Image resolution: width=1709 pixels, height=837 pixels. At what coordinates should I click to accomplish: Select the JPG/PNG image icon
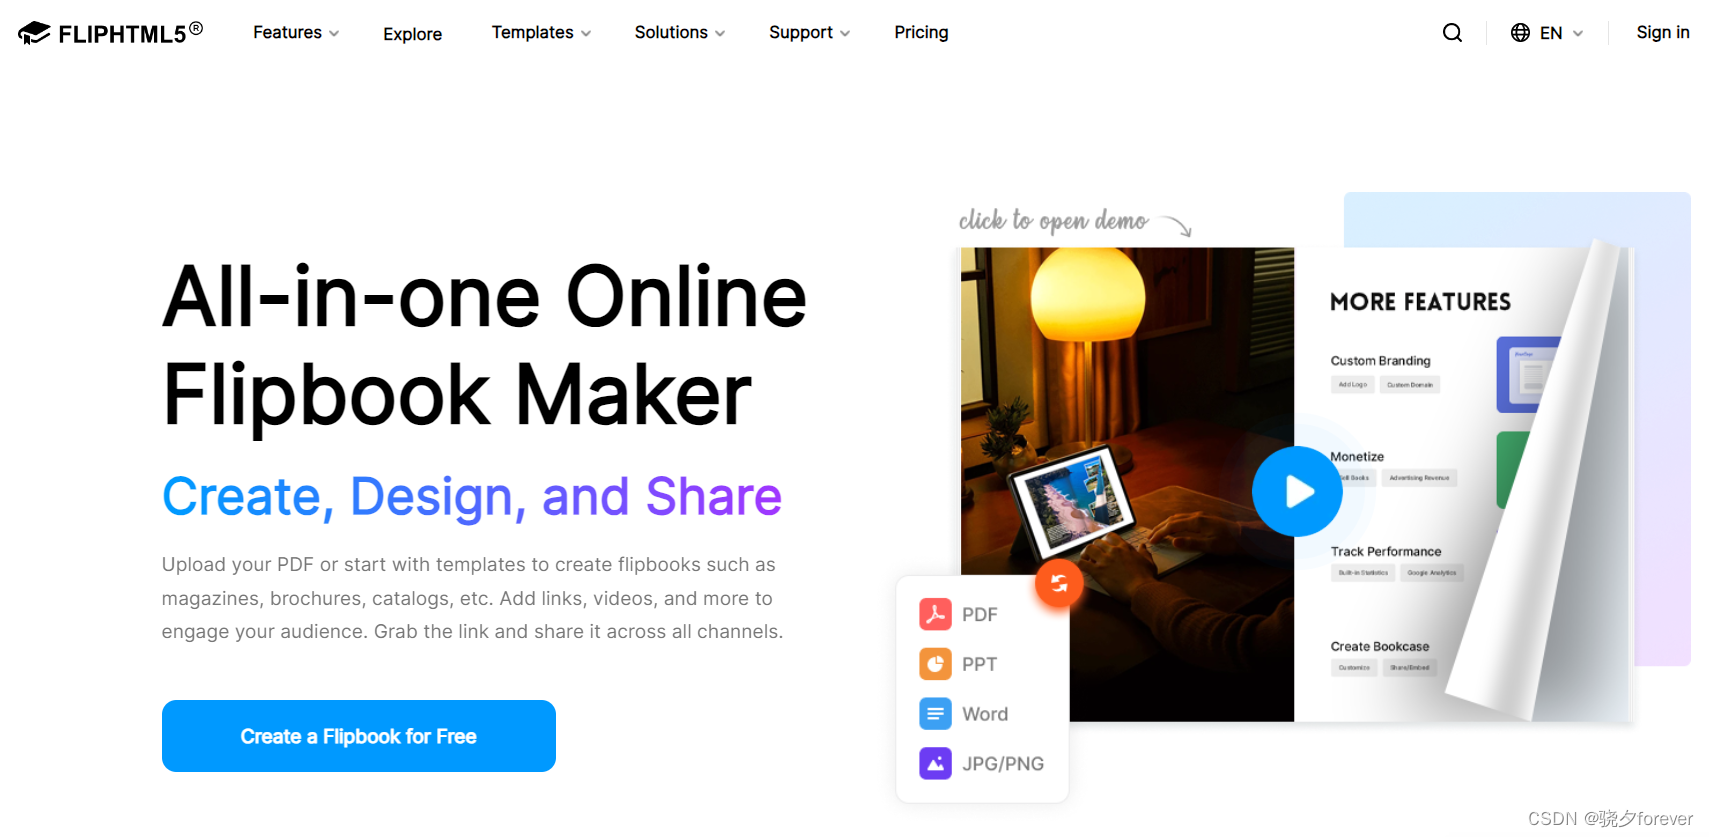click(x=935, y=764)
